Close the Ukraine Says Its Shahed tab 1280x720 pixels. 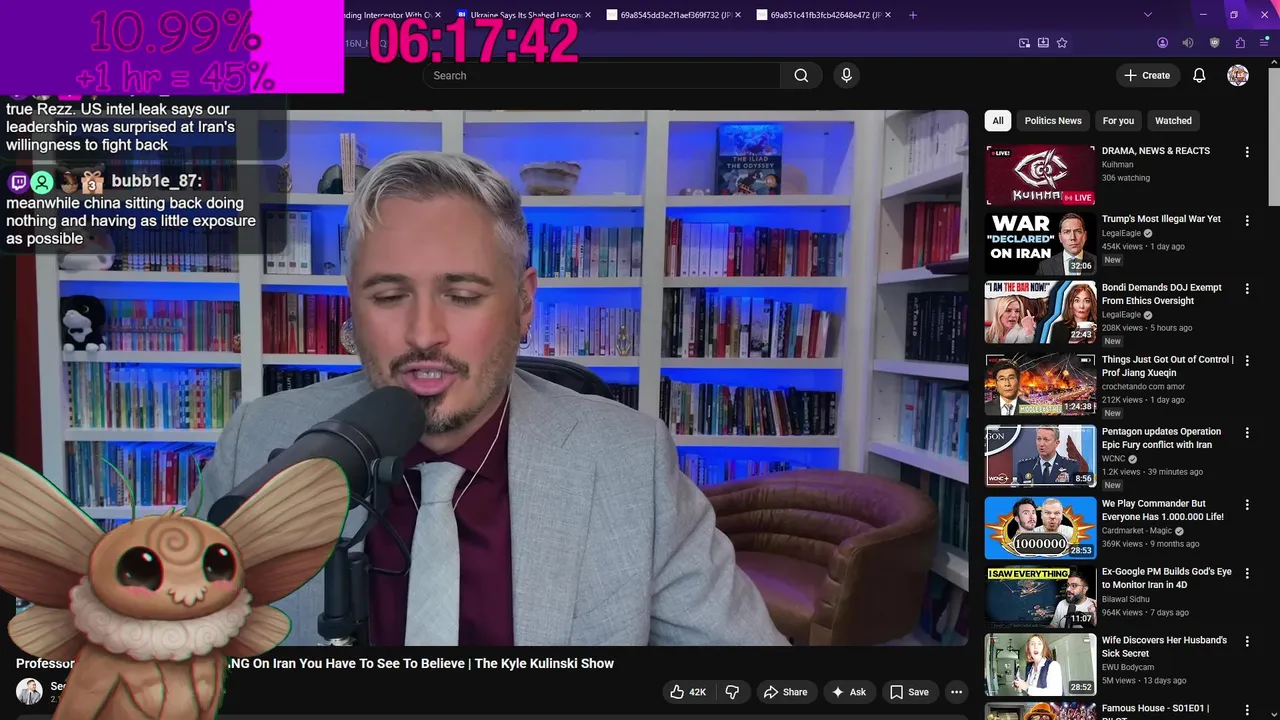pos(588,15)
